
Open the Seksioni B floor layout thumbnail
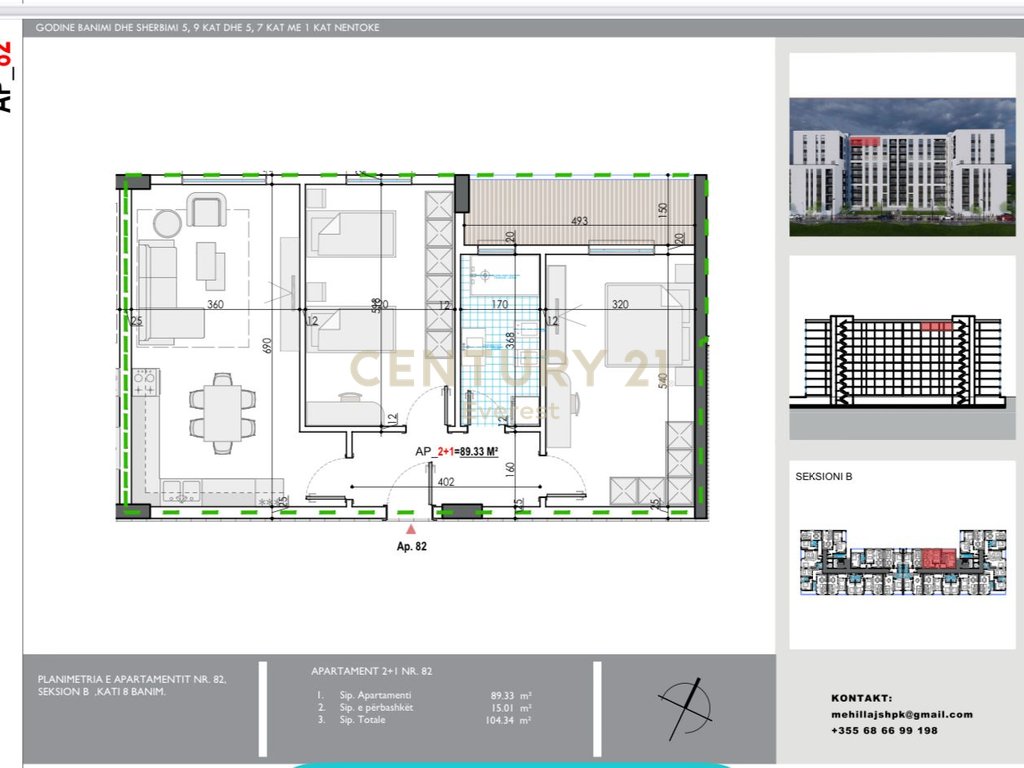pyautogui.click(x=903, y=562)
